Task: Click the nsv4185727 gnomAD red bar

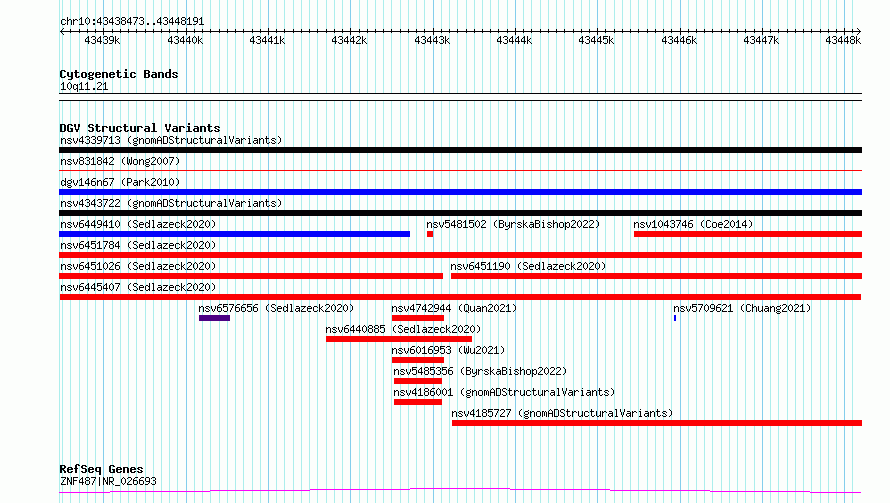Action: click(x=657, y=423)
